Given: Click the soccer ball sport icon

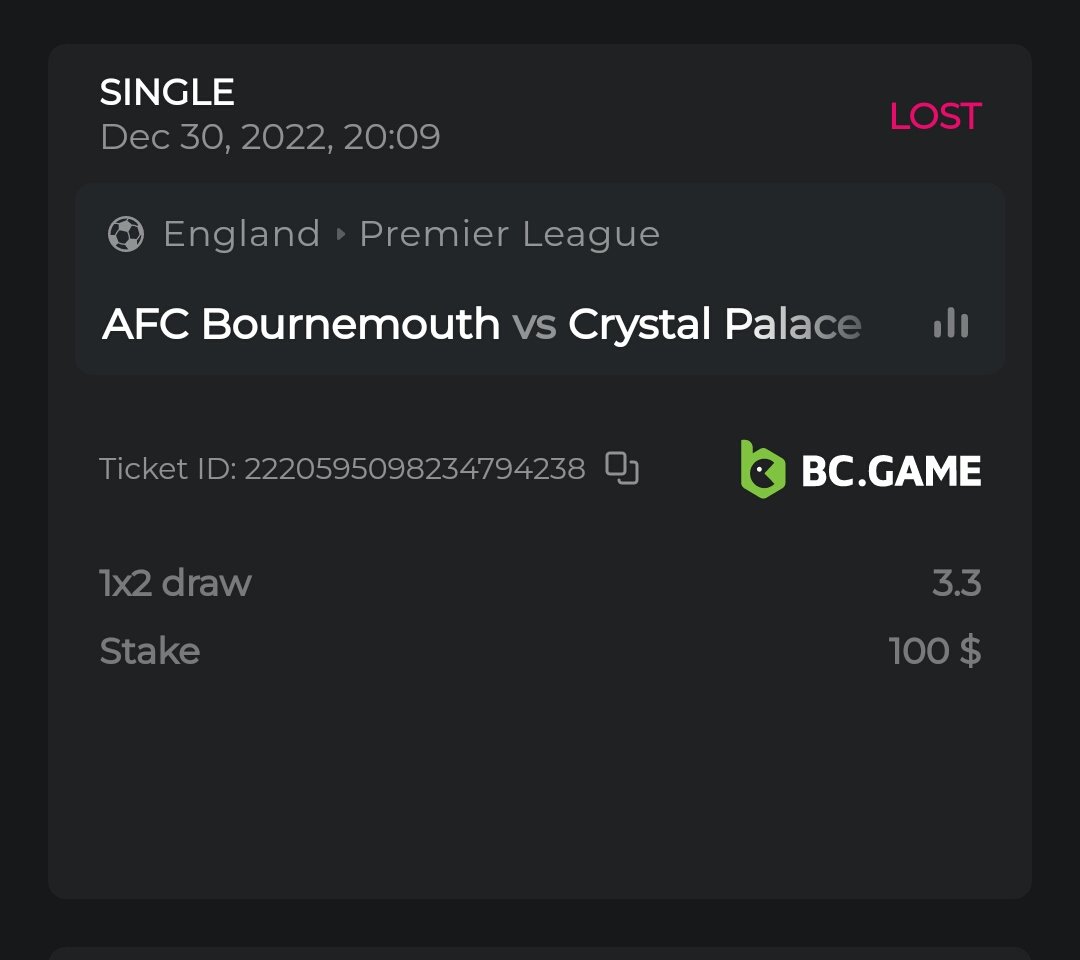Looking at the screenshot, I should 126,235.
